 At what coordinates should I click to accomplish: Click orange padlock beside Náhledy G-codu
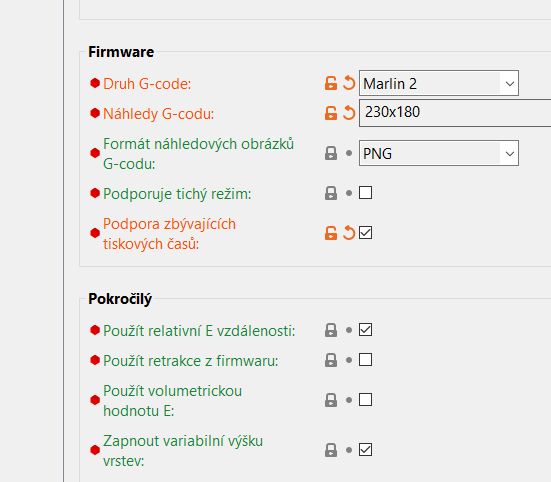point(331,113)
